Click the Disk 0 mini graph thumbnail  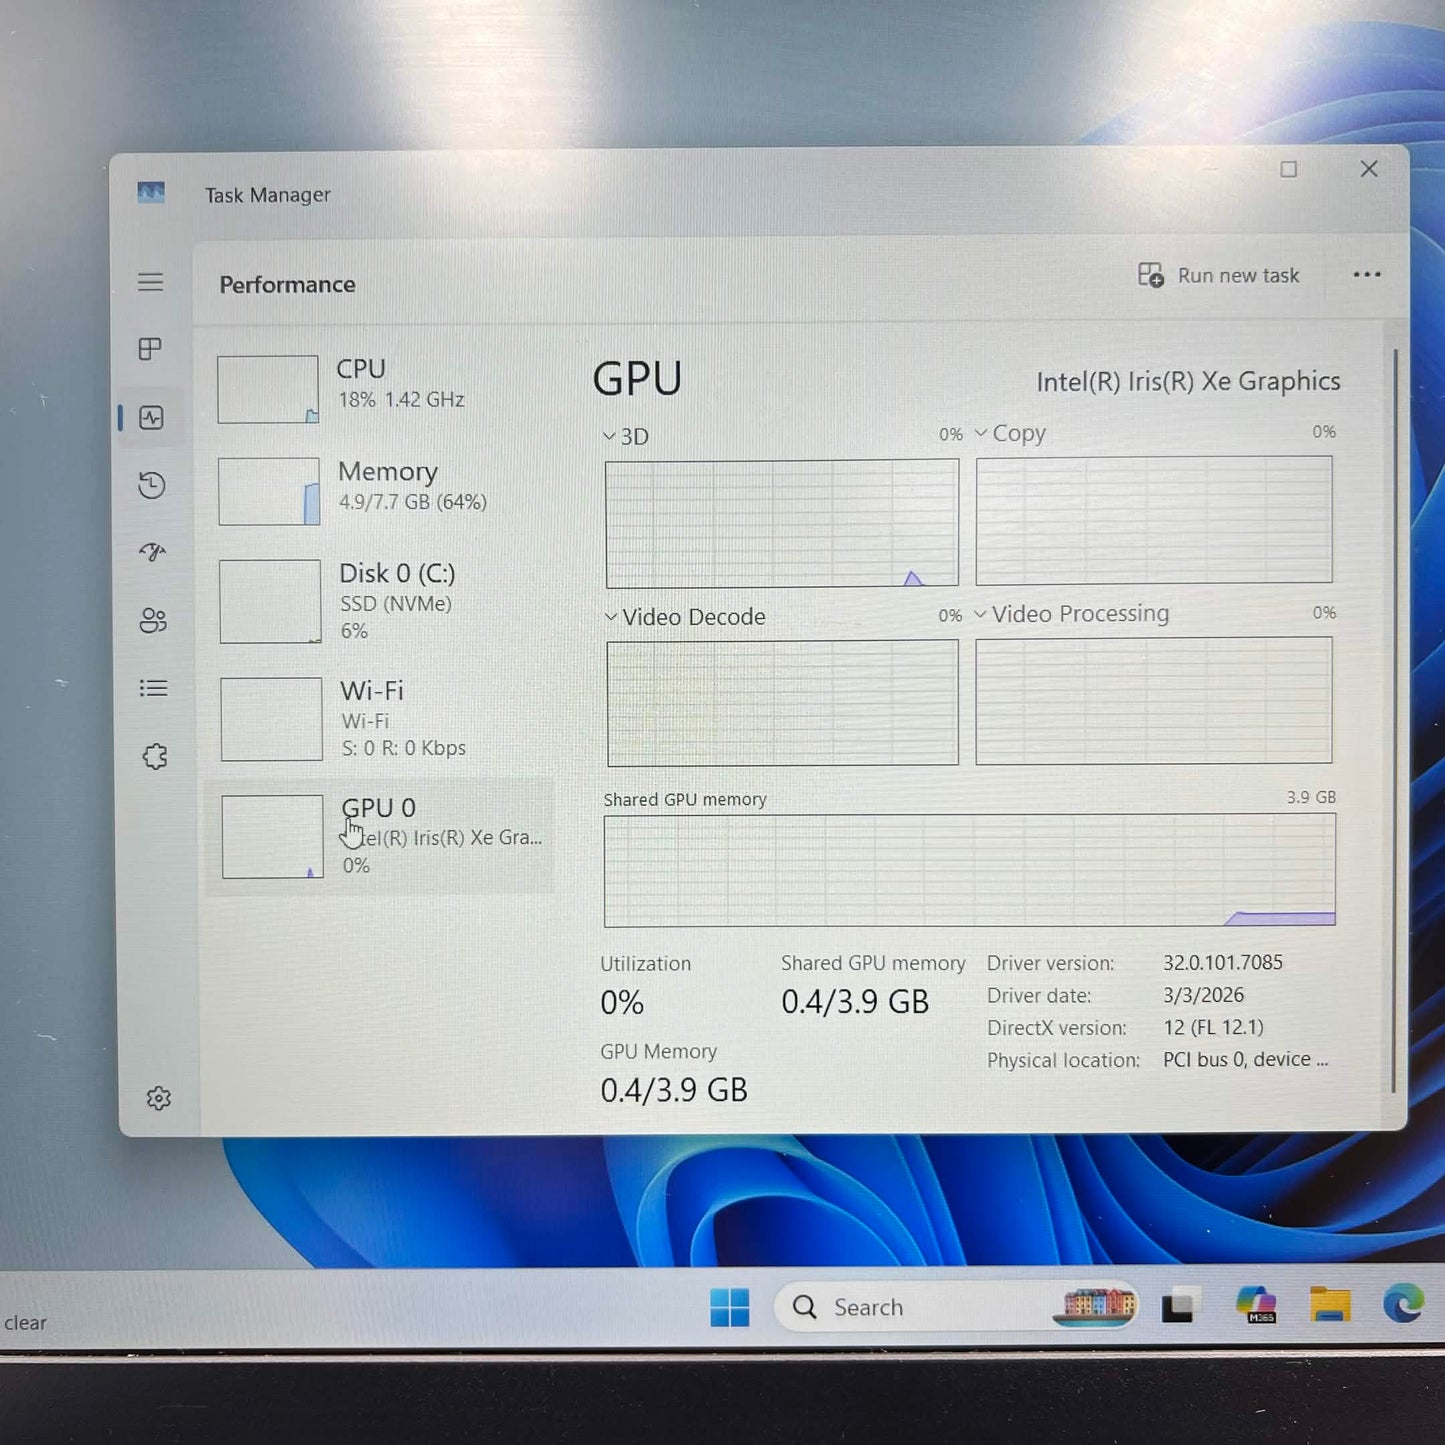coord(270,601)
